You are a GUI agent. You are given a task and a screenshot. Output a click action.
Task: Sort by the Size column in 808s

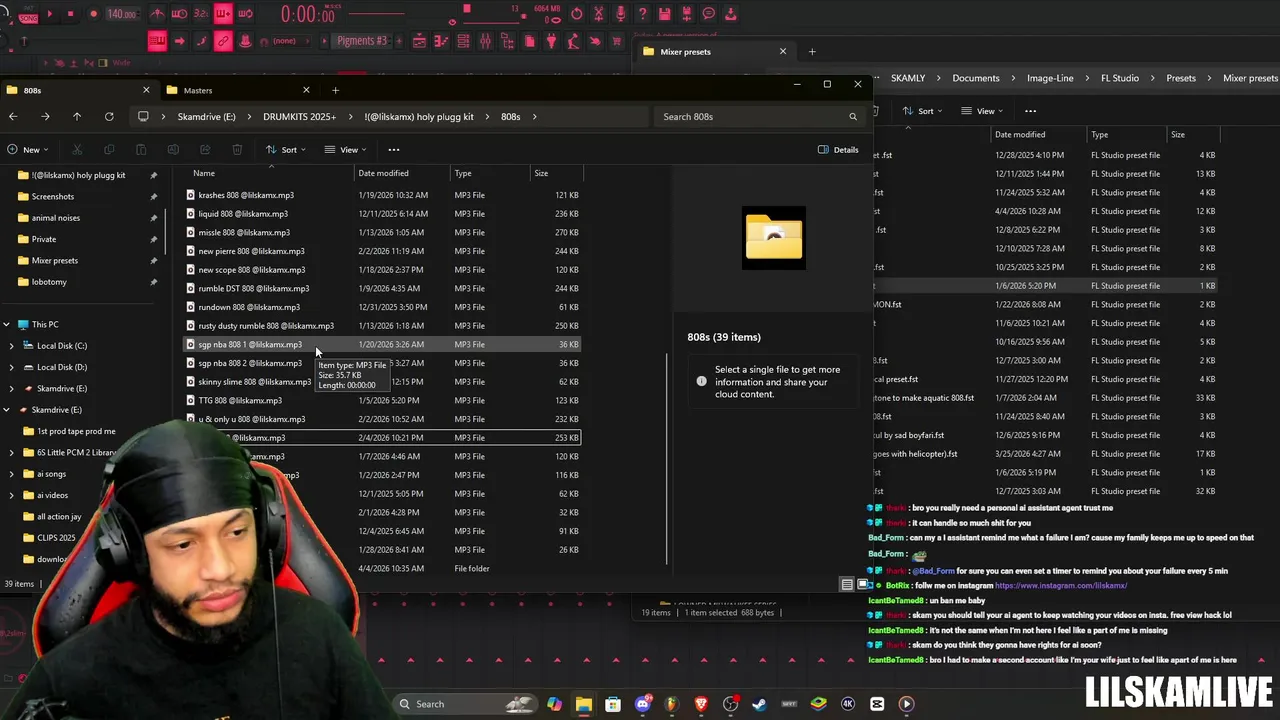(555, 173)
